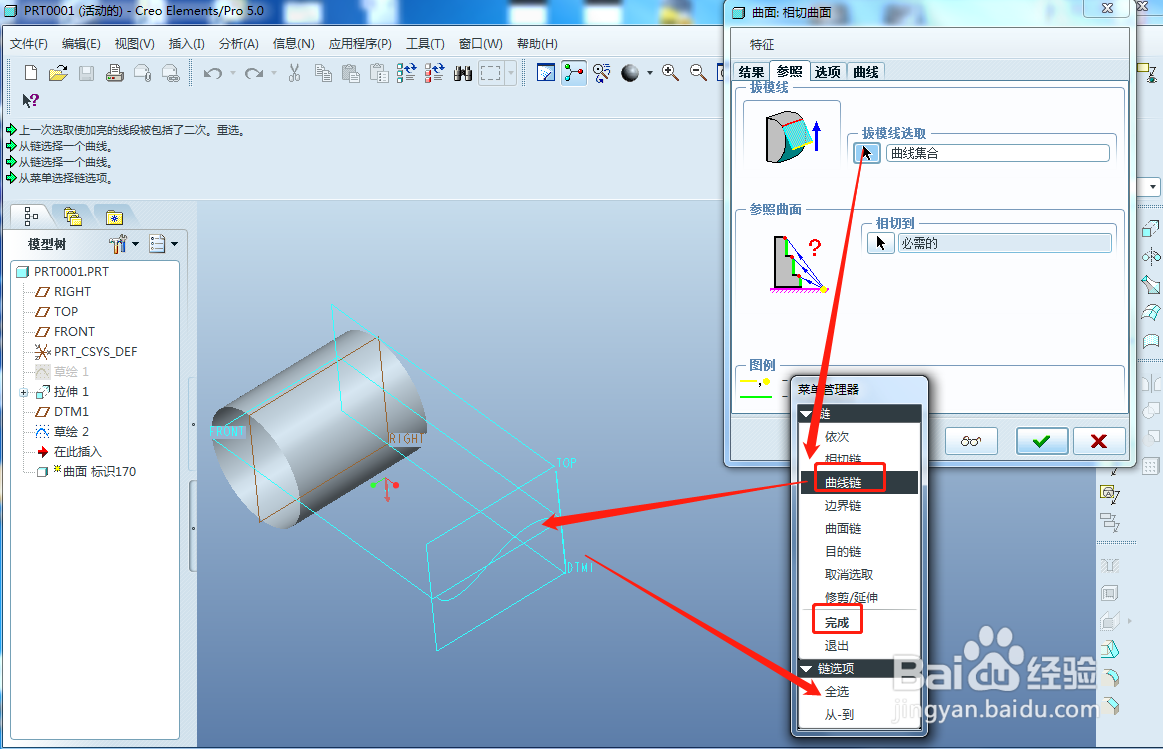
Task: Select the rectangular selection box tool
Action: [491, 73]
